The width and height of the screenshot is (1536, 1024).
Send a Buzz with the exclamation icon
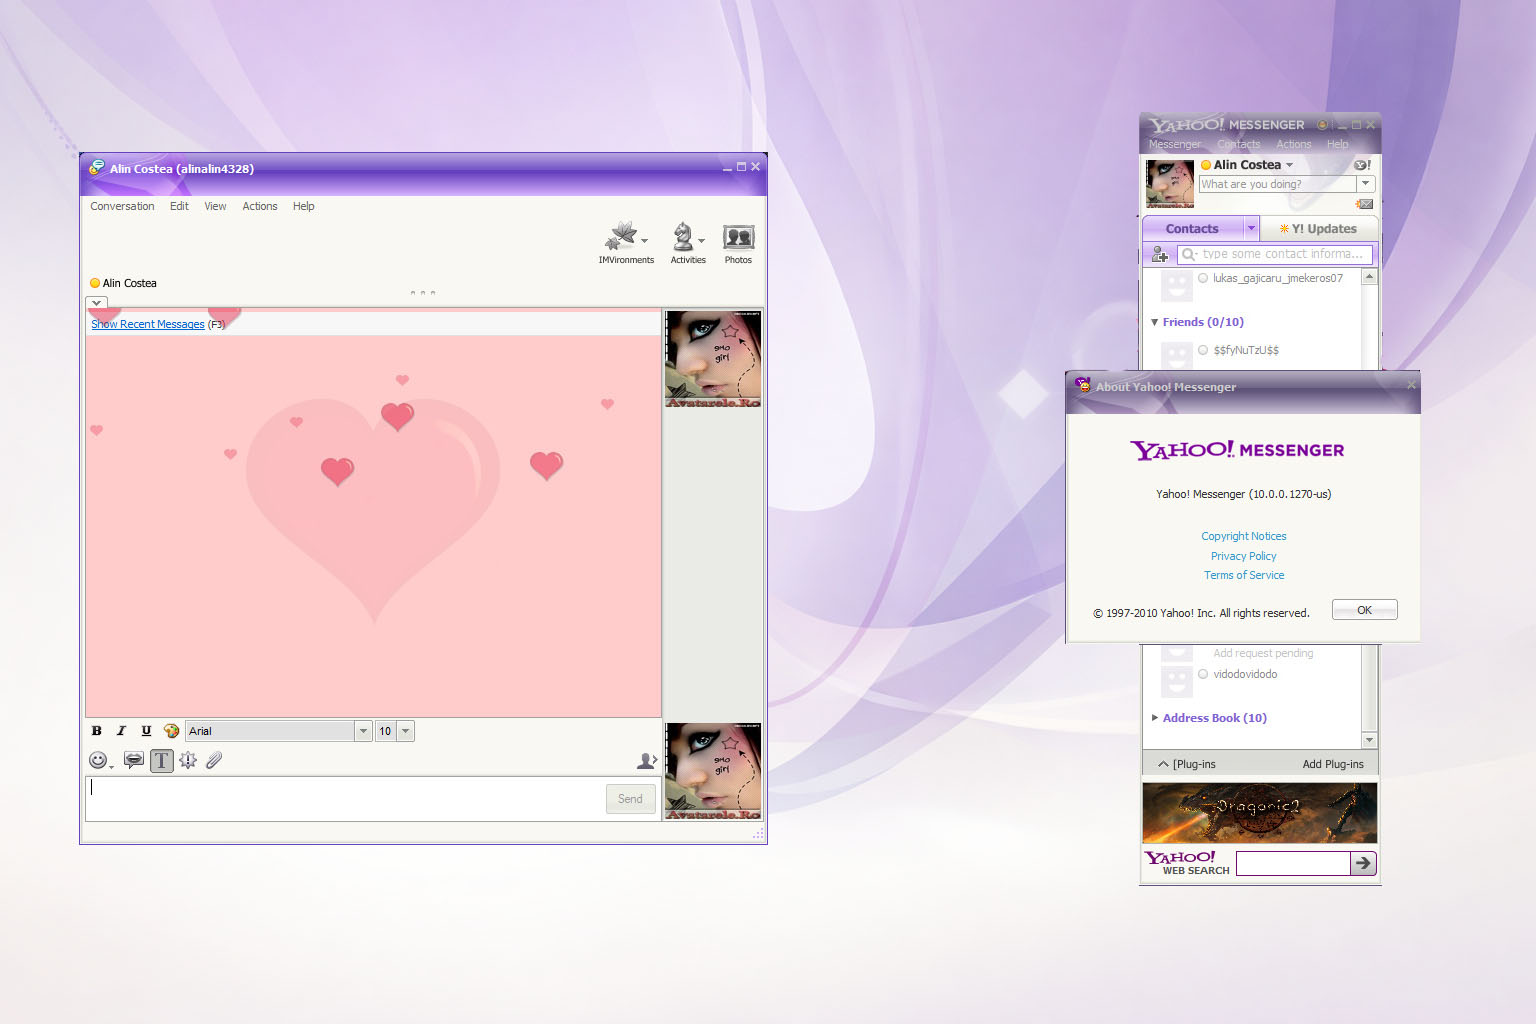click(x=188, y=760)
